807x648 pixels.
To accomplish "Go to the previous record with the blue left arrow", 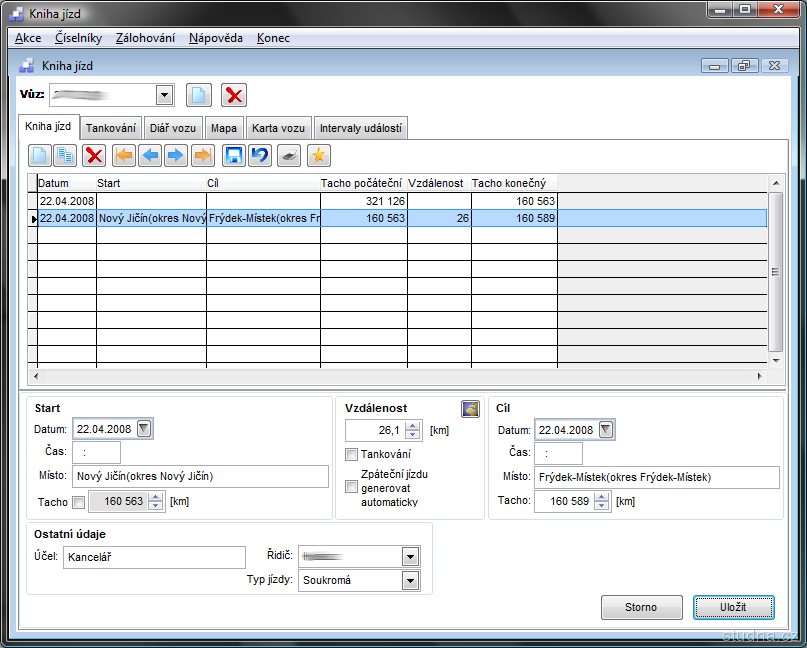I will pos(150,155).
